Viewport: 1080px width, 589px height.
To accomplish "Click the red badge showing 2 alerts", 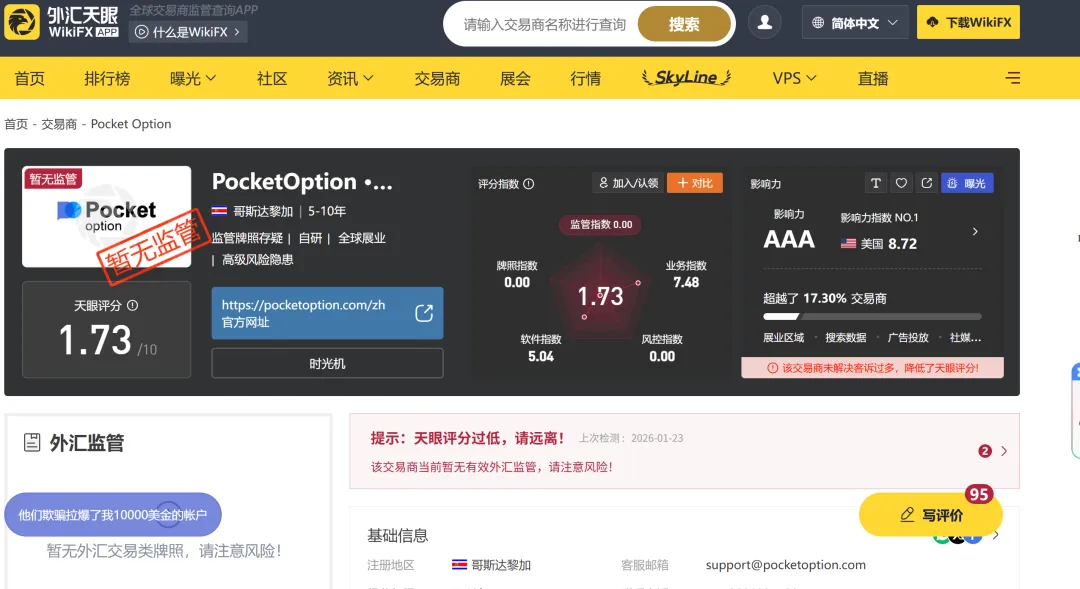I will pyautogui.click(x=985, y=451).
